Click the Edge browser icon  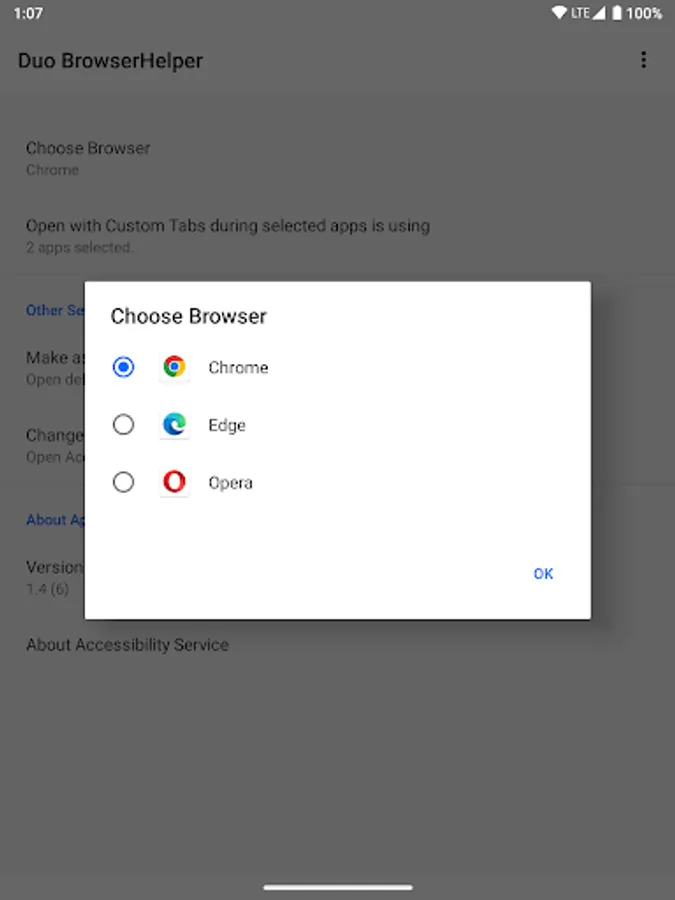[x=174, y=425]
